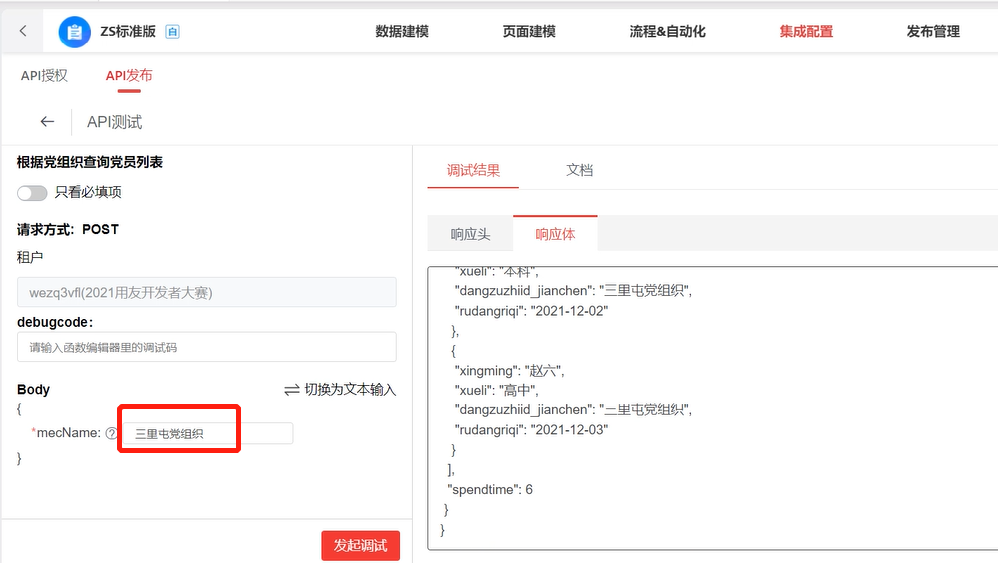Click the mecName input containing 三里屯党组织
The width and height of the screenshot is (998, 563).
(x=207, y=433)
